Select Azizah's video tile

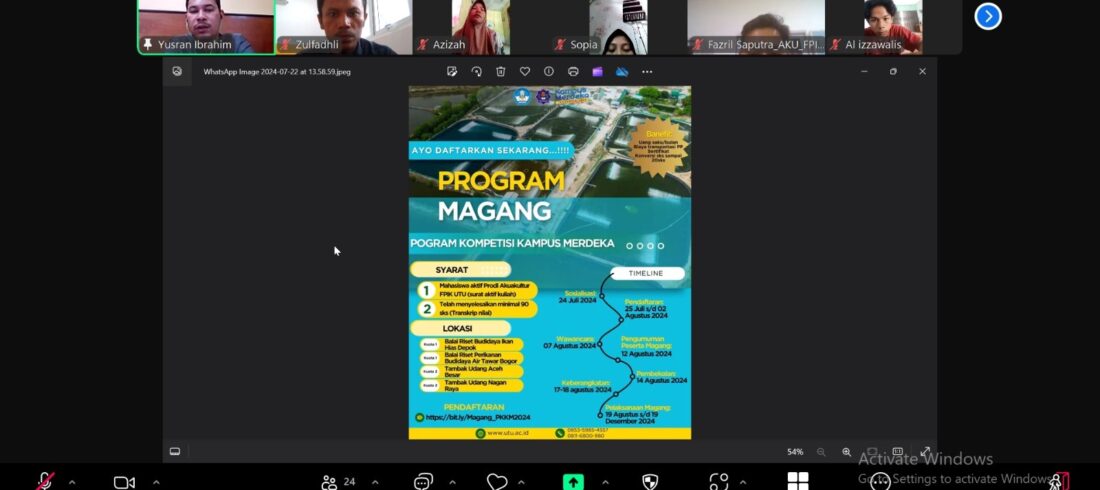point(481,27)
